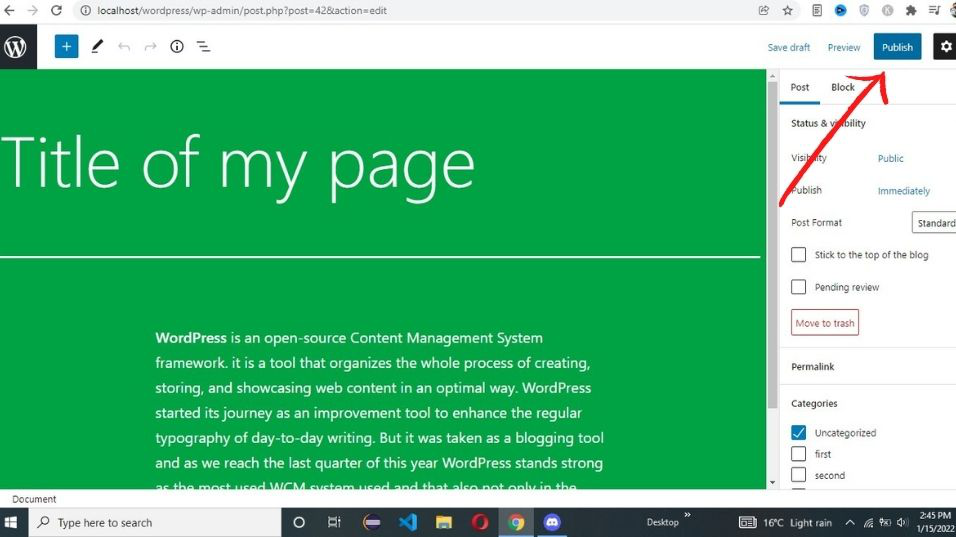
Task: Share this page using the share icon
Action: tap(763, 10)
